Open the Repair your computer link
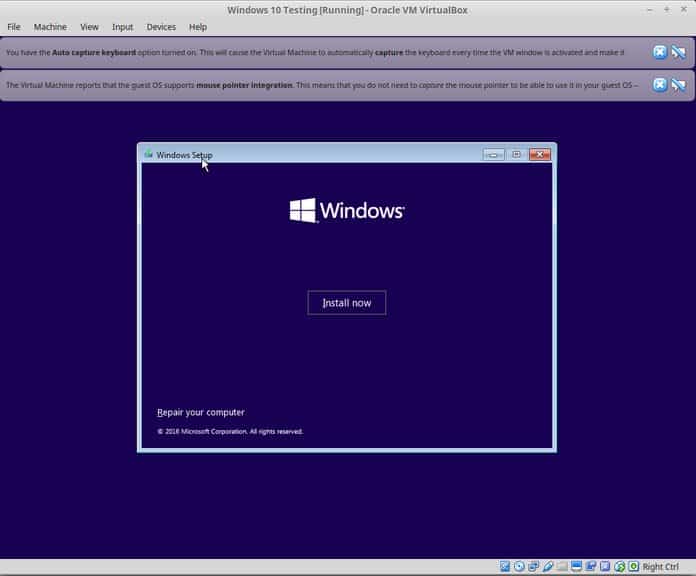This screenshot has height=576, width=696. pyautogui.click(x=201, y=412)
